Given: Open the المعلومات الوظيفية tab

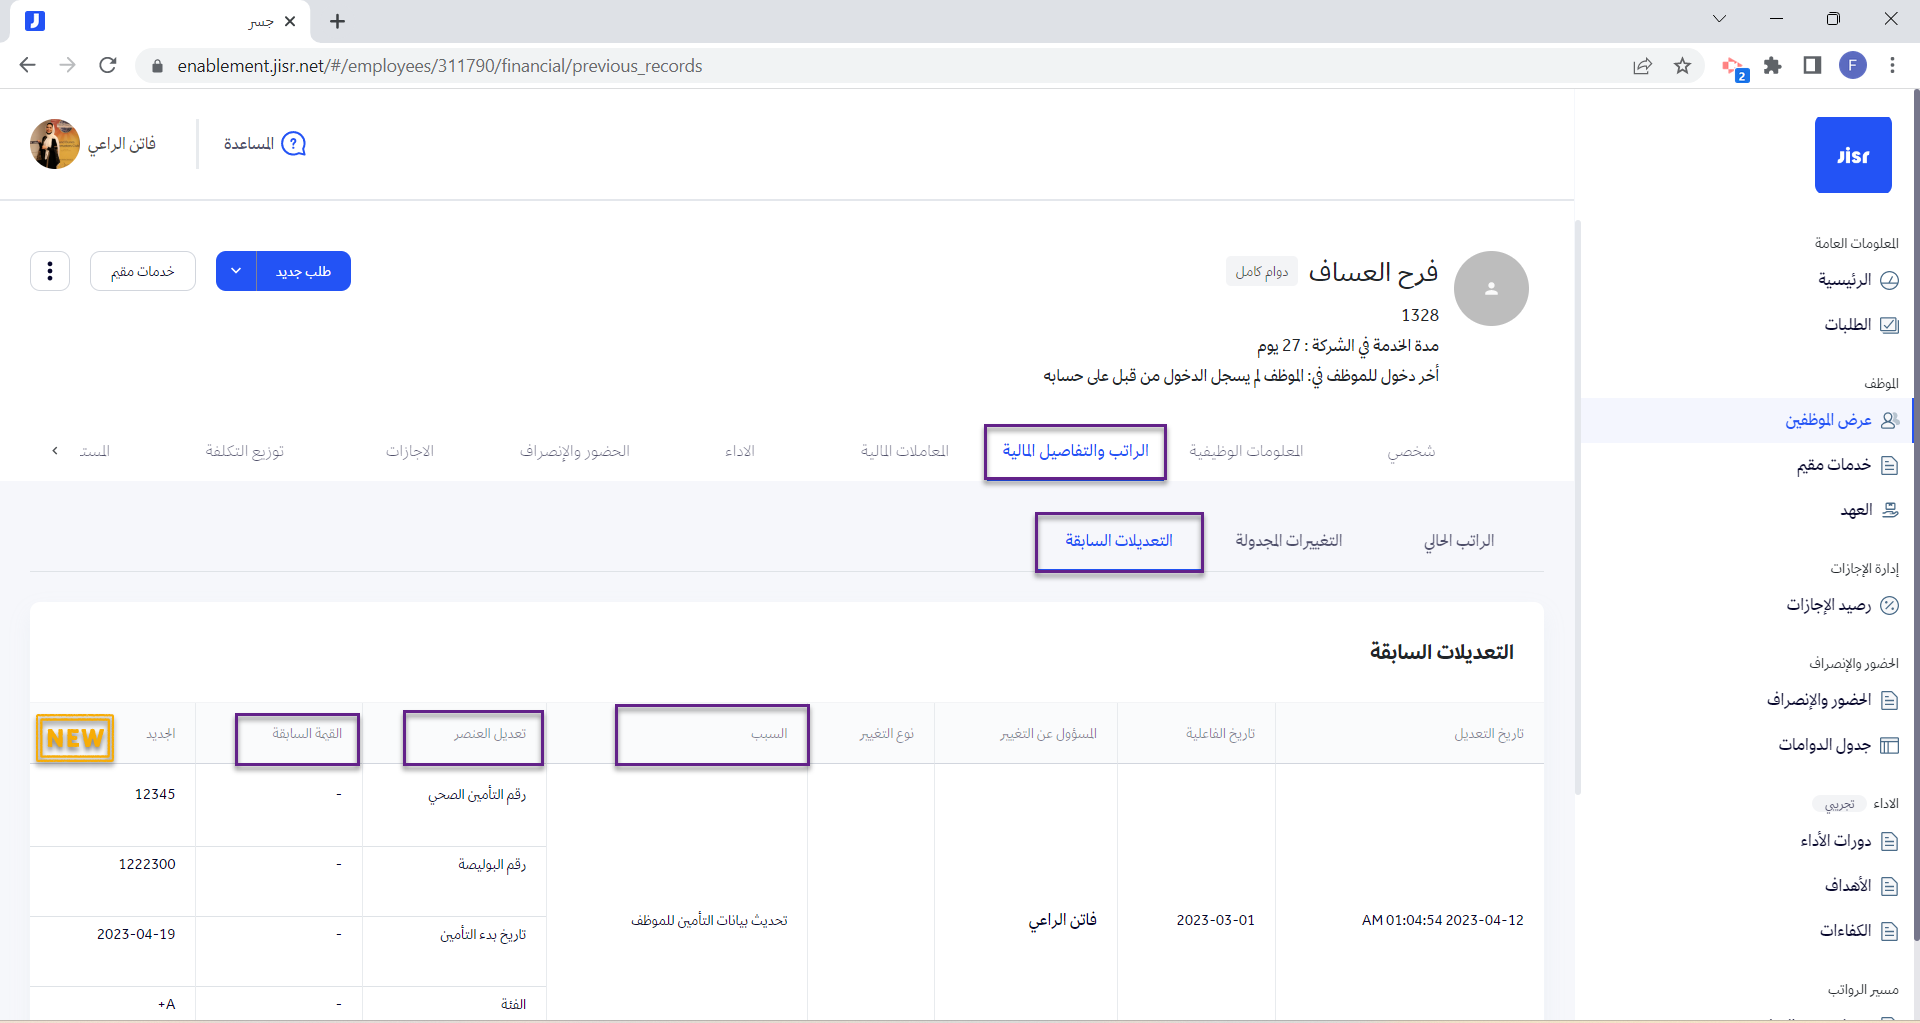Looking at the screenshot, I should click(x=1245, y=451).
